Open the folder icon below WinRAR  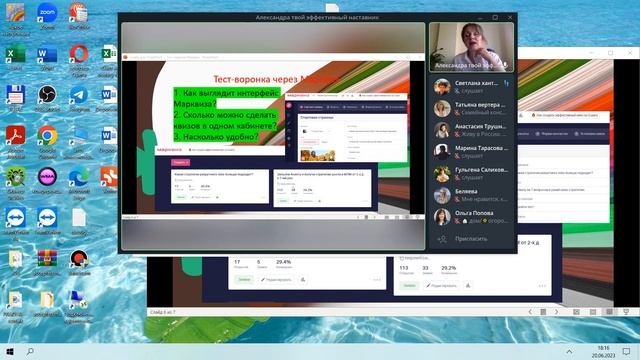pos(47,300)
